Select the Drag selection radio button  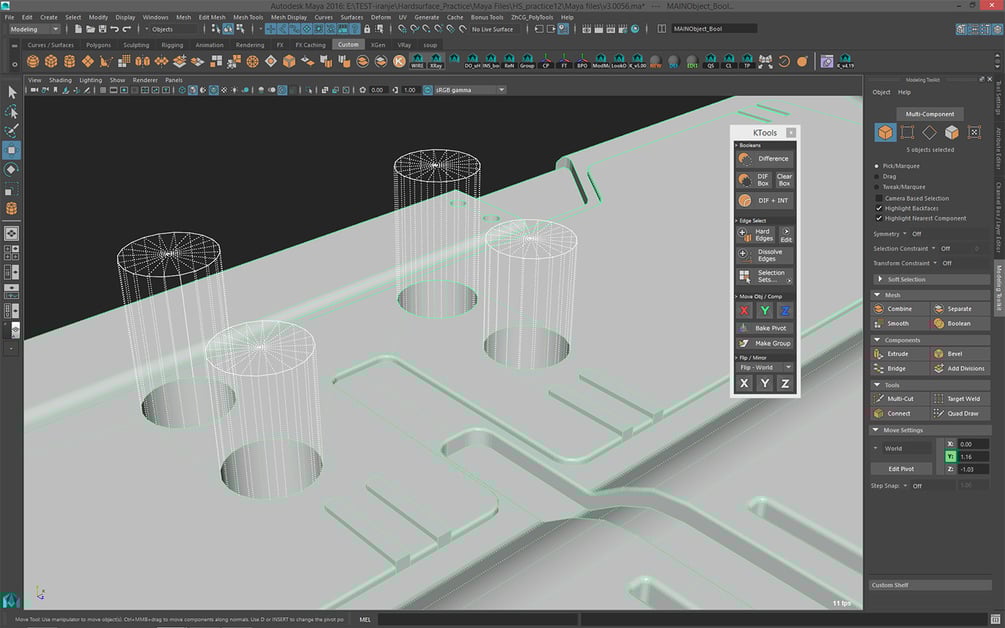878,176
